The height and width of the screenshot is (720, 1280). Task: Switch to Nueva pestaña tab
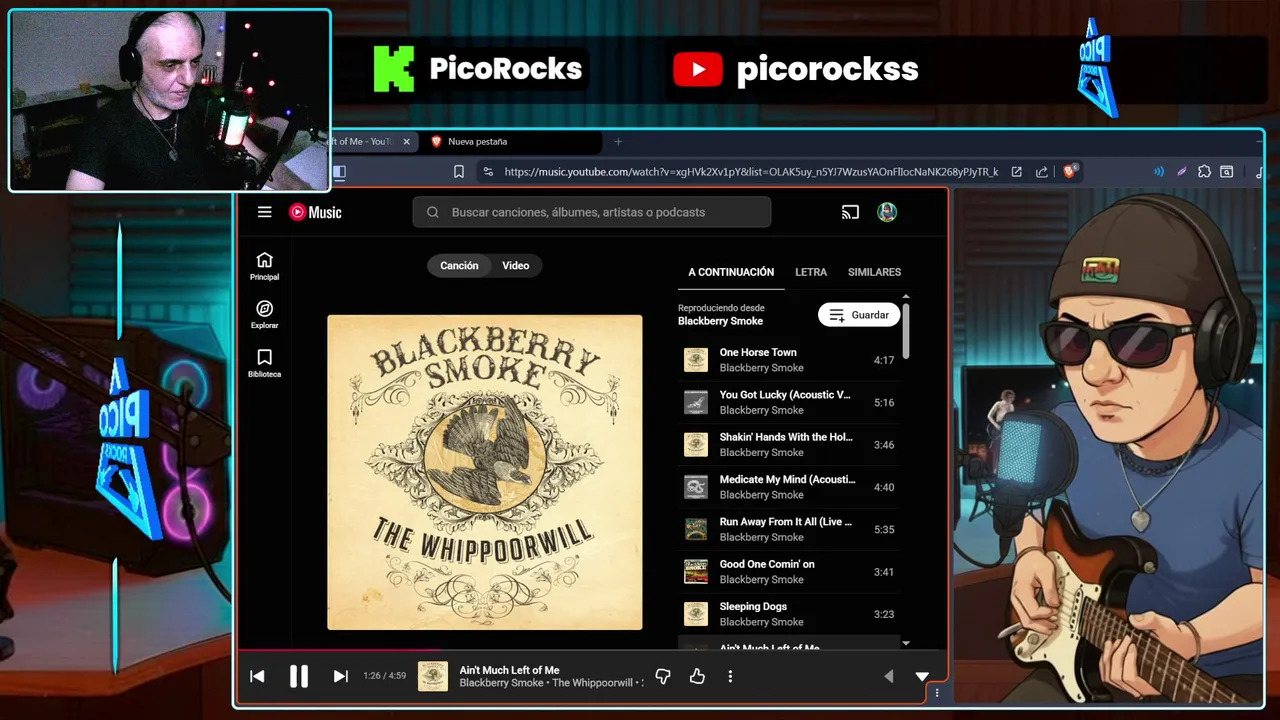510,142
